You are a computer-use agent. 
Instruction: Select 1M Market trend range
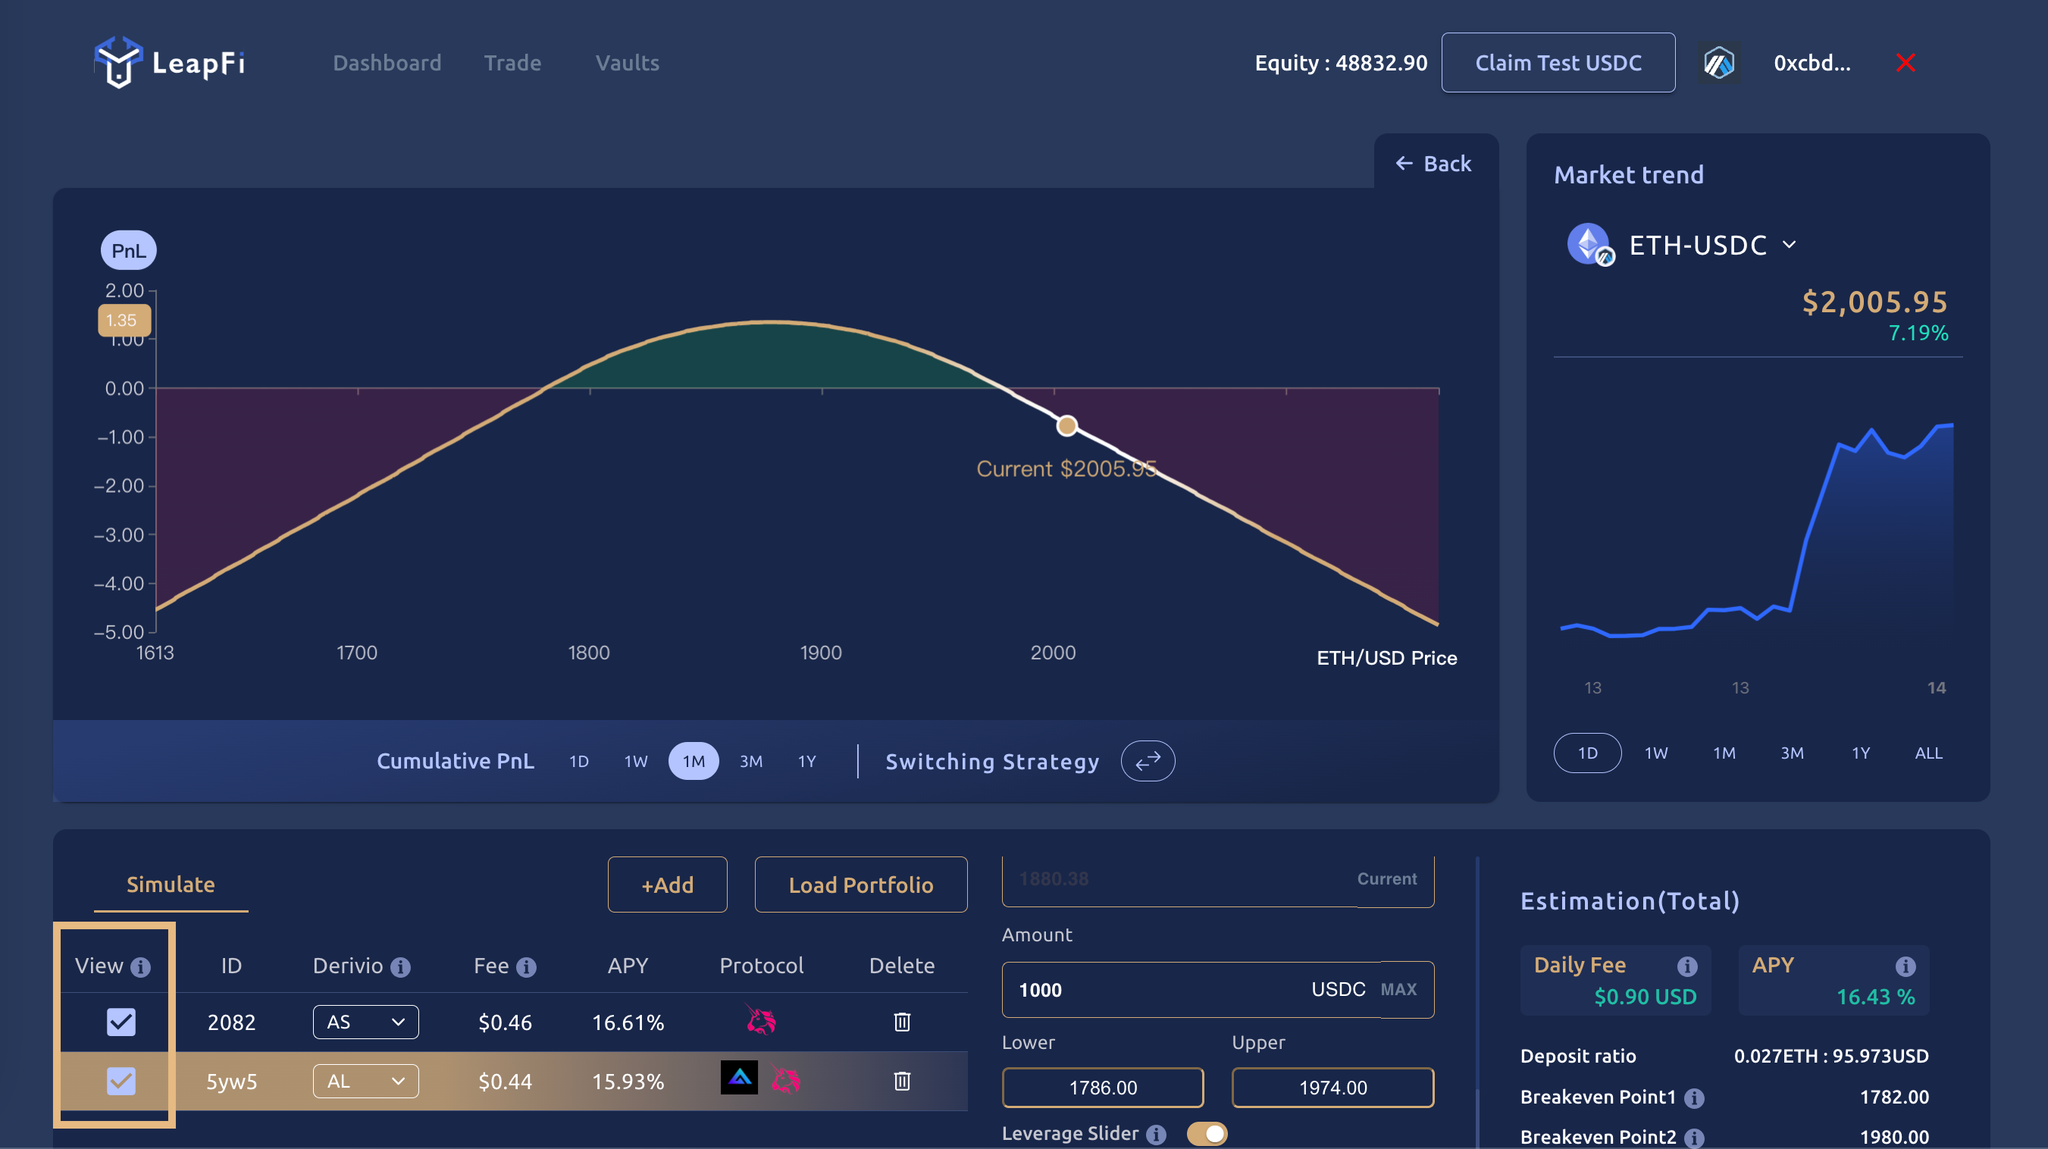(1724, 753)
